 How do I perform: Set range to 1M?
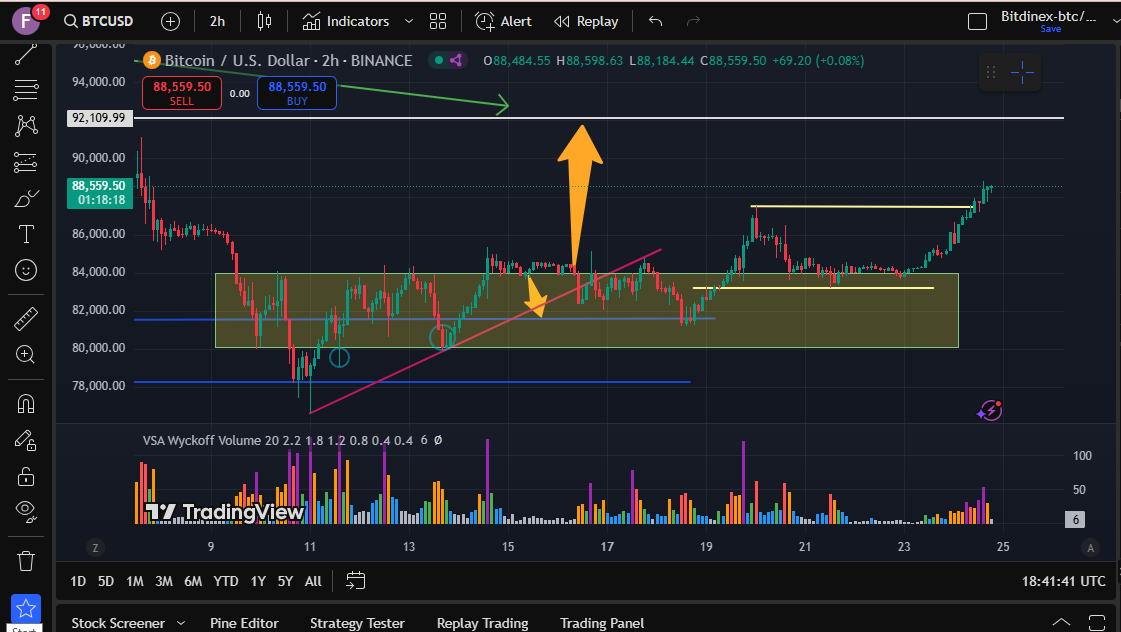coord(135,581)
